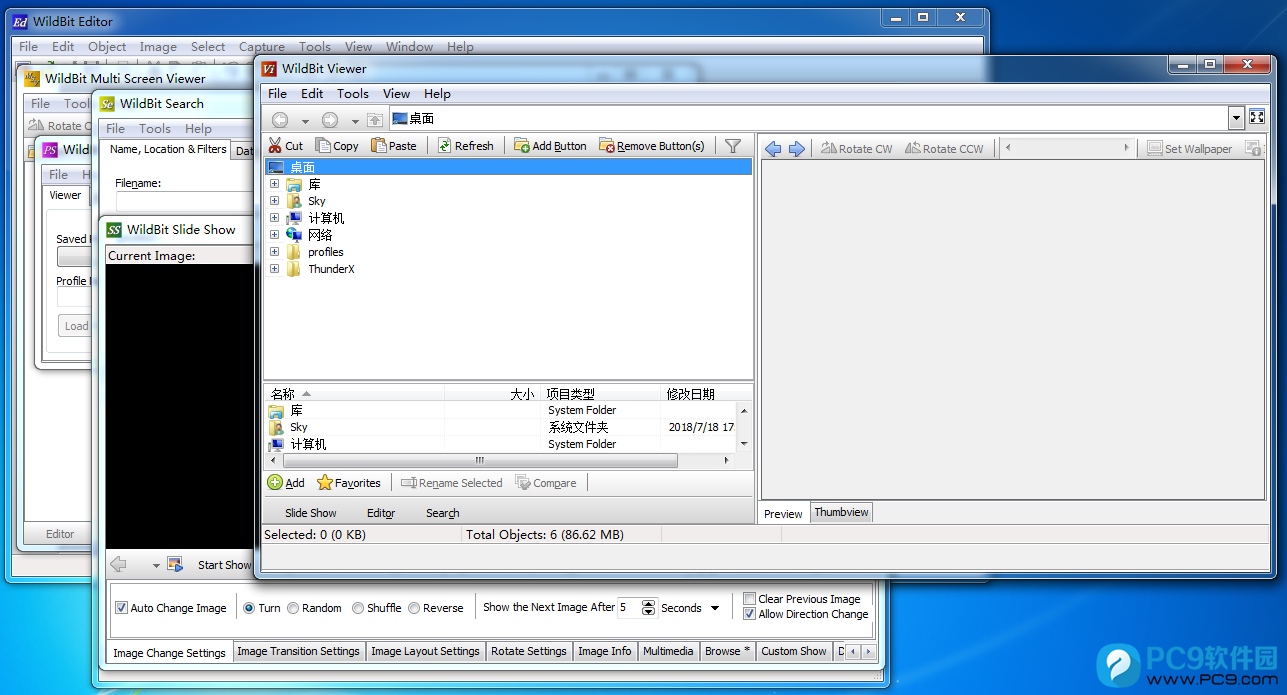Click Rename Selected in Viewer
The width and height of the screenshot is (1287, 695).
coord(452,482)
